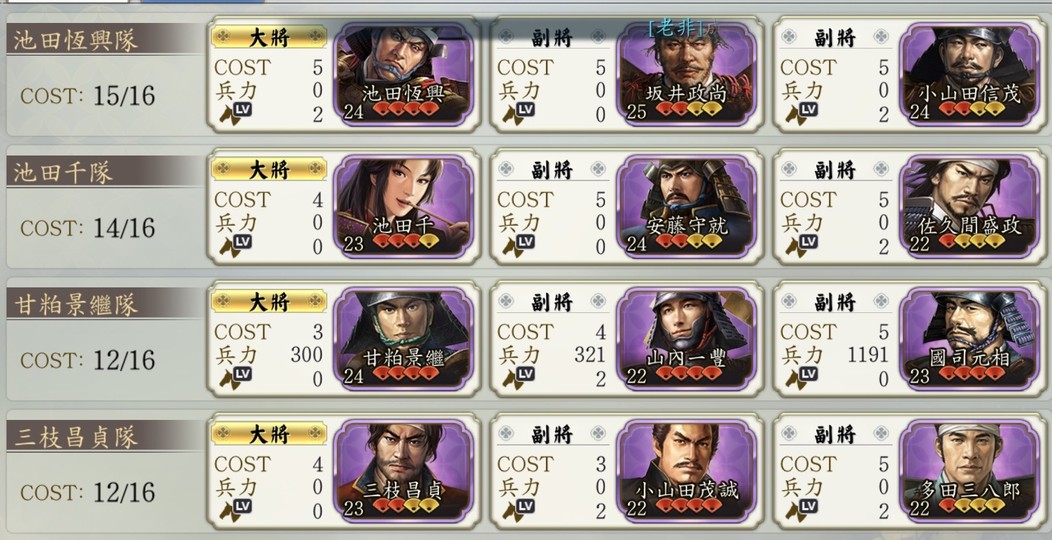Choose the 小山田信茂 portrait card
Screen dimensions: 1052x540
click(x=969, y=74)
